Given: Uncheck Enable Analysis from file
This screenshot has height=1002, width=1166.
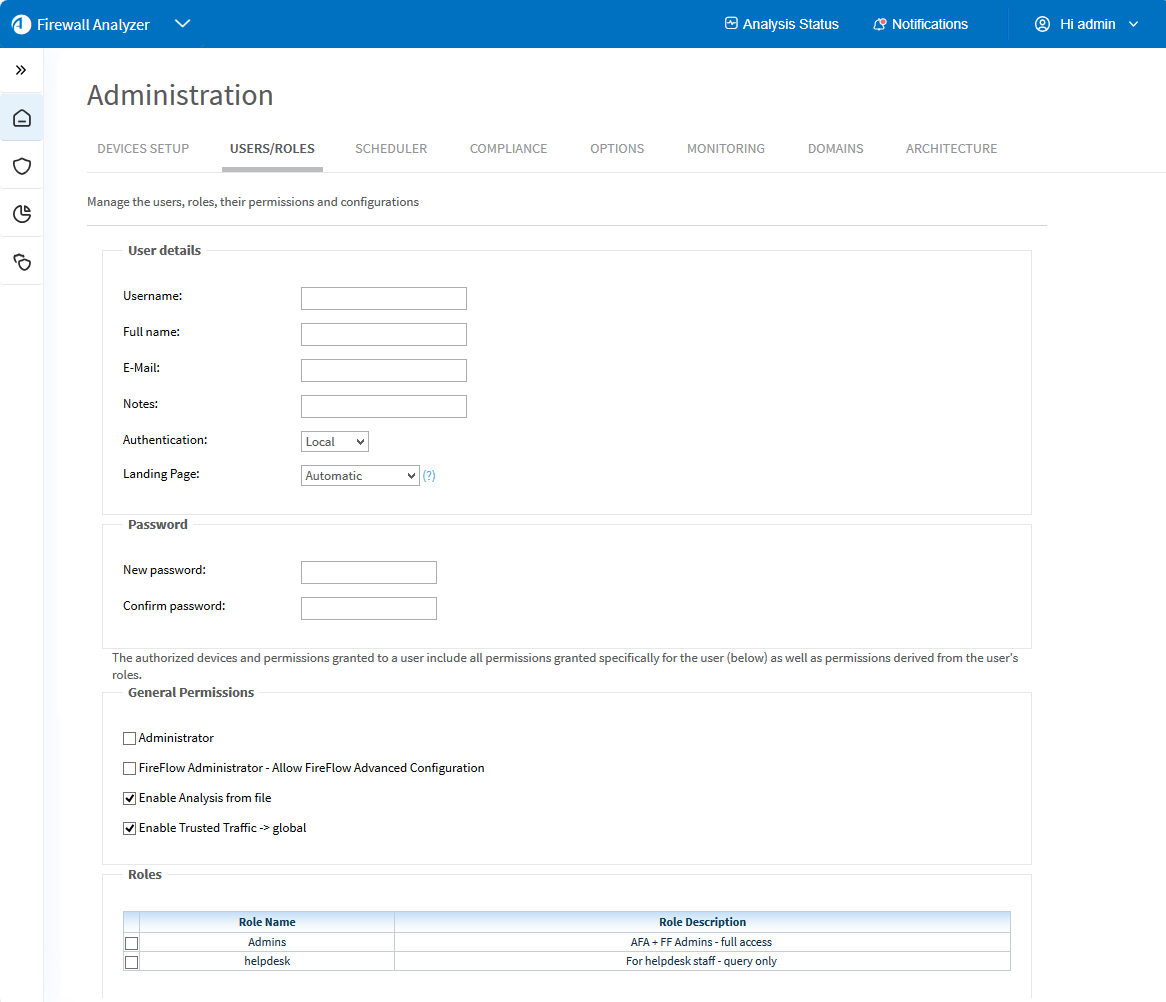Looking at the screenshot, I should 129,799.
